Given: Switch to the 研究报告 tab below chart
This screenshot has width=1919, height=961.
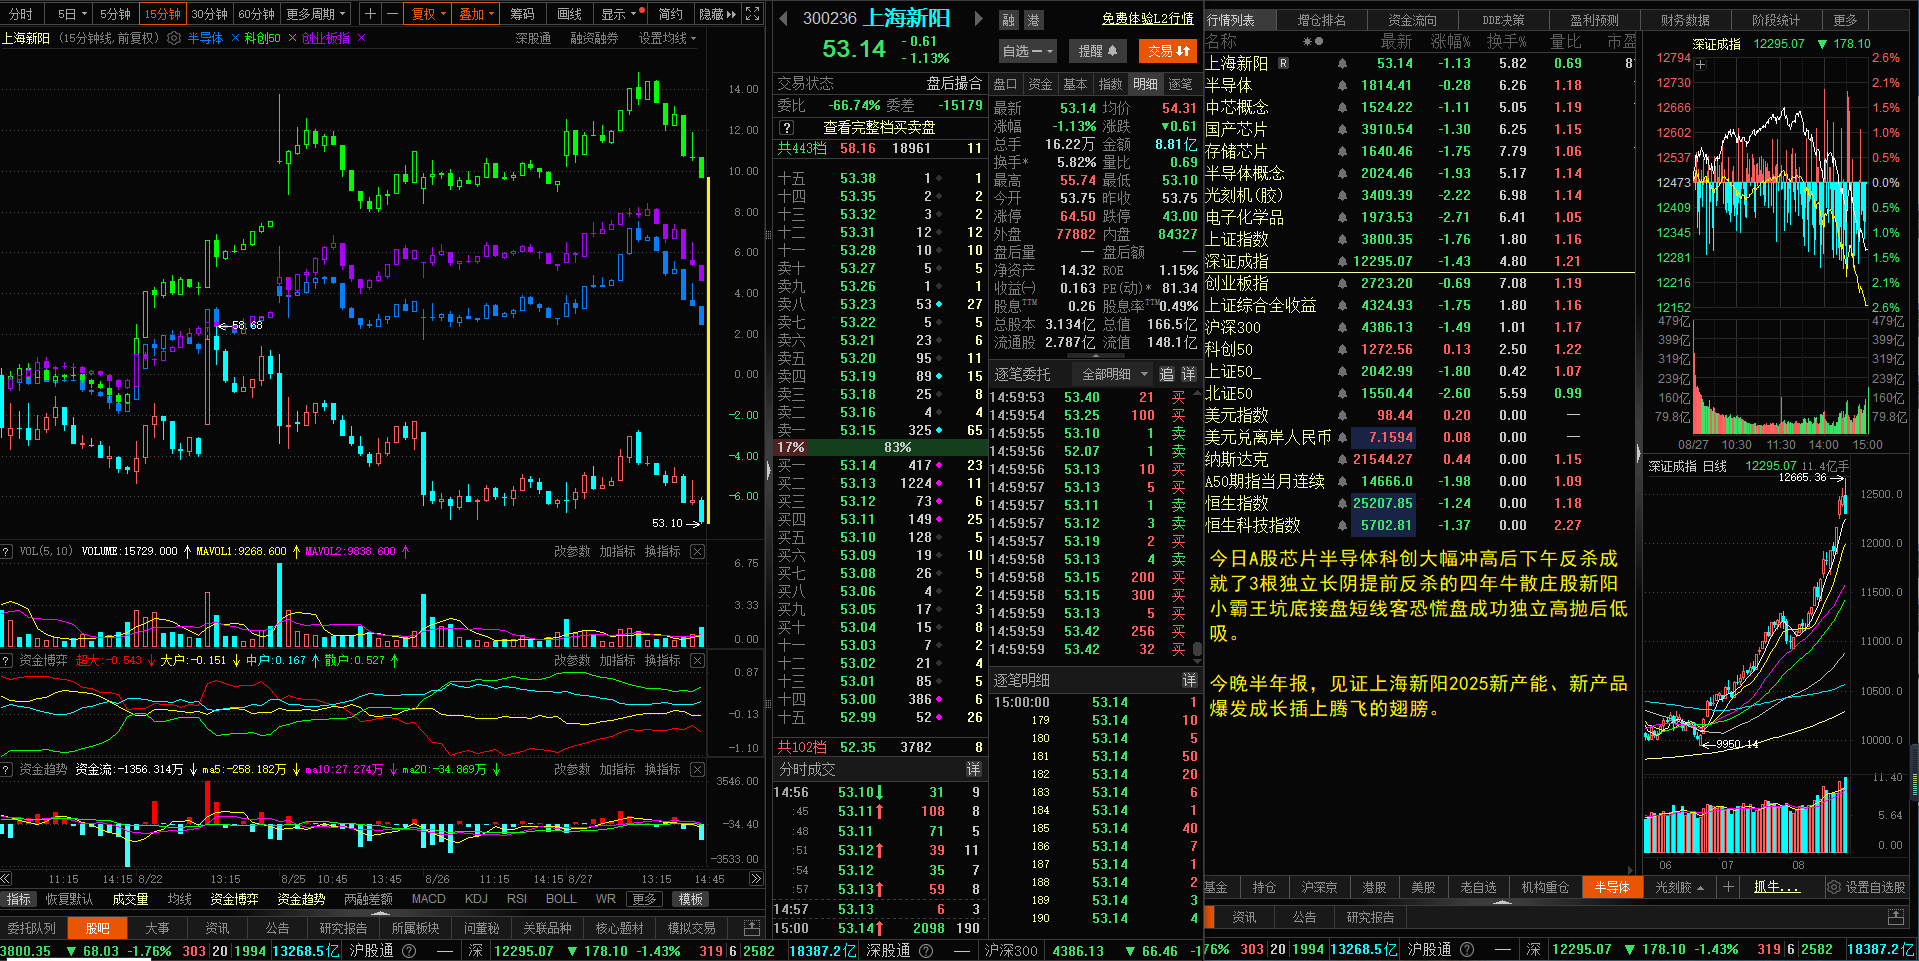Looking at the screenshot, I should pos(342,928).
